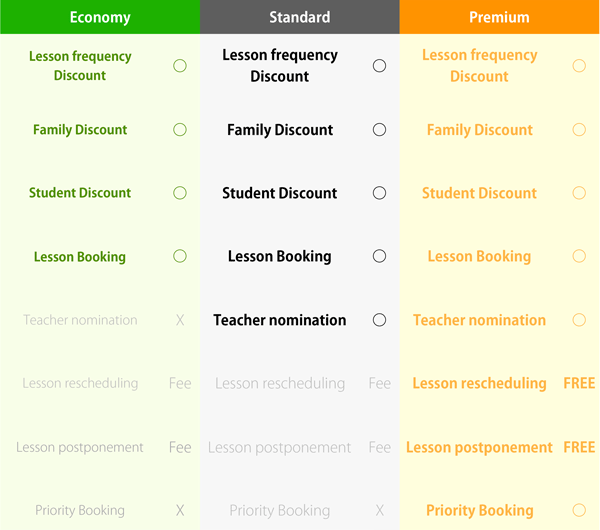Click the Standard Teacher nomination circle icon
600x530 pixels.
[x=379, y=320]
